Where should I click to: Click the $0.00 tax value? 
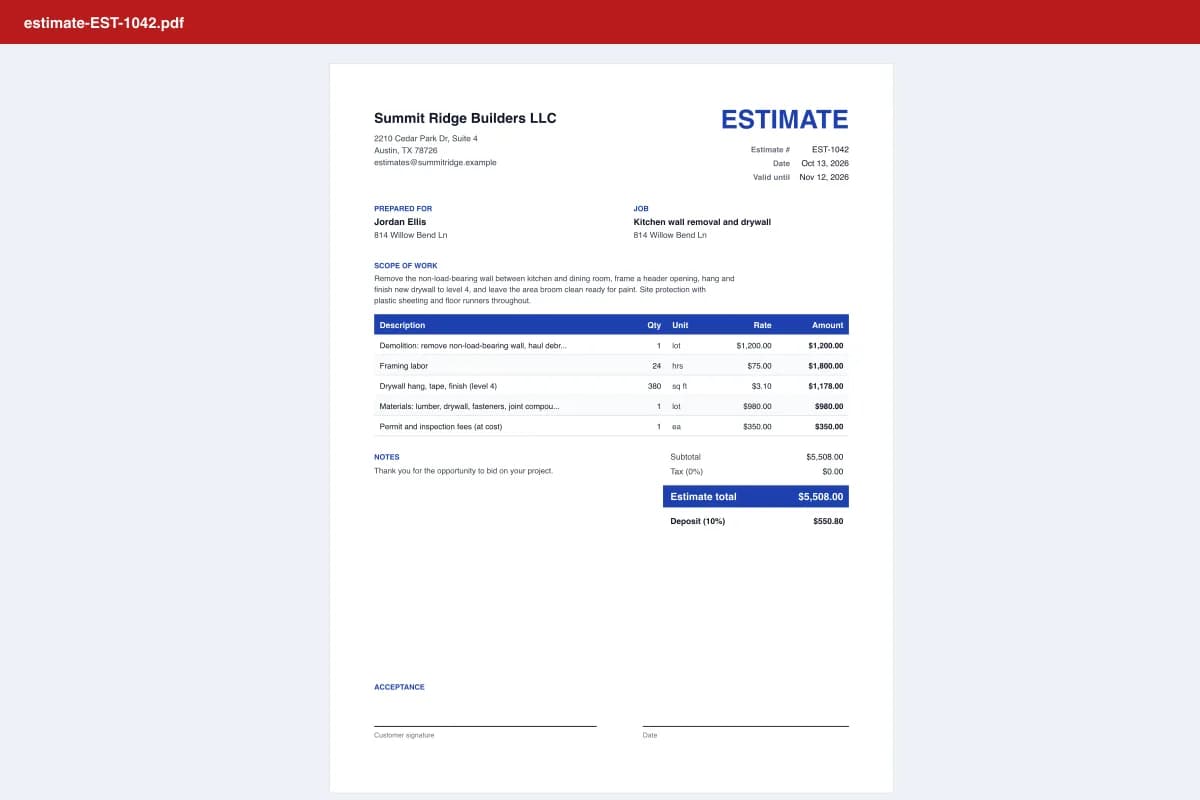[x=832, y=471]
